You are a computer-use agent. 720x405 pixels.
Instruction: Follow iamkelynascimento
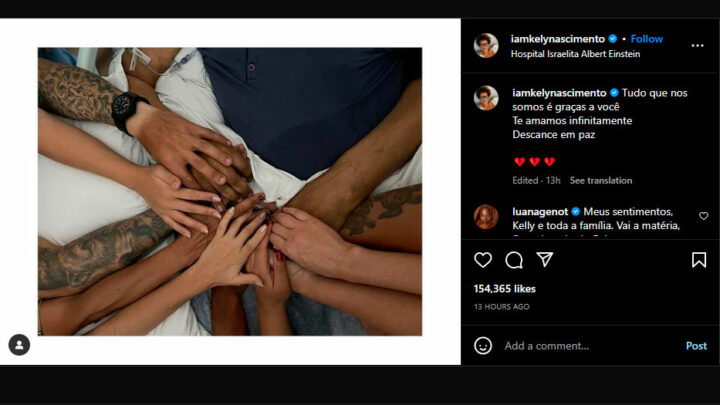(647, 39)
